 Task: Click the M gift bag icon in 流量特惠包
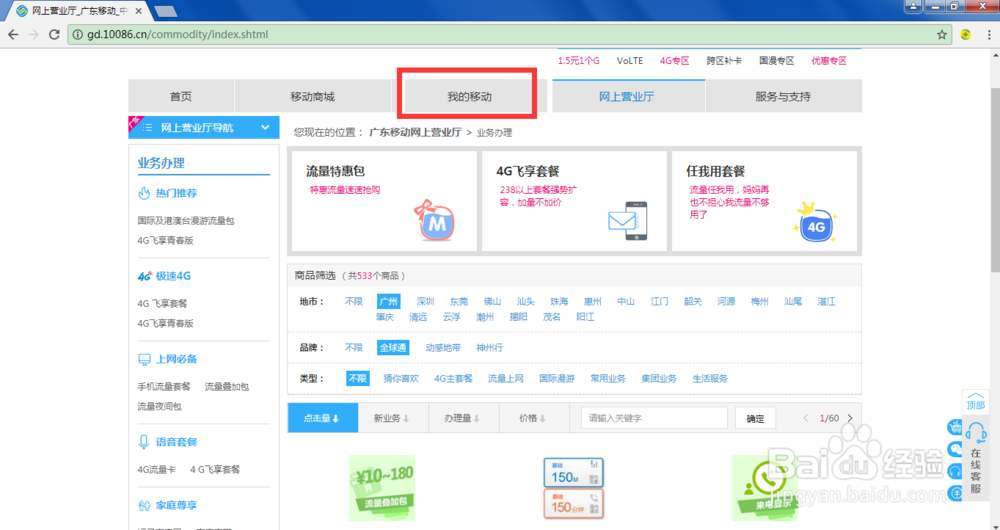(434, 220)
